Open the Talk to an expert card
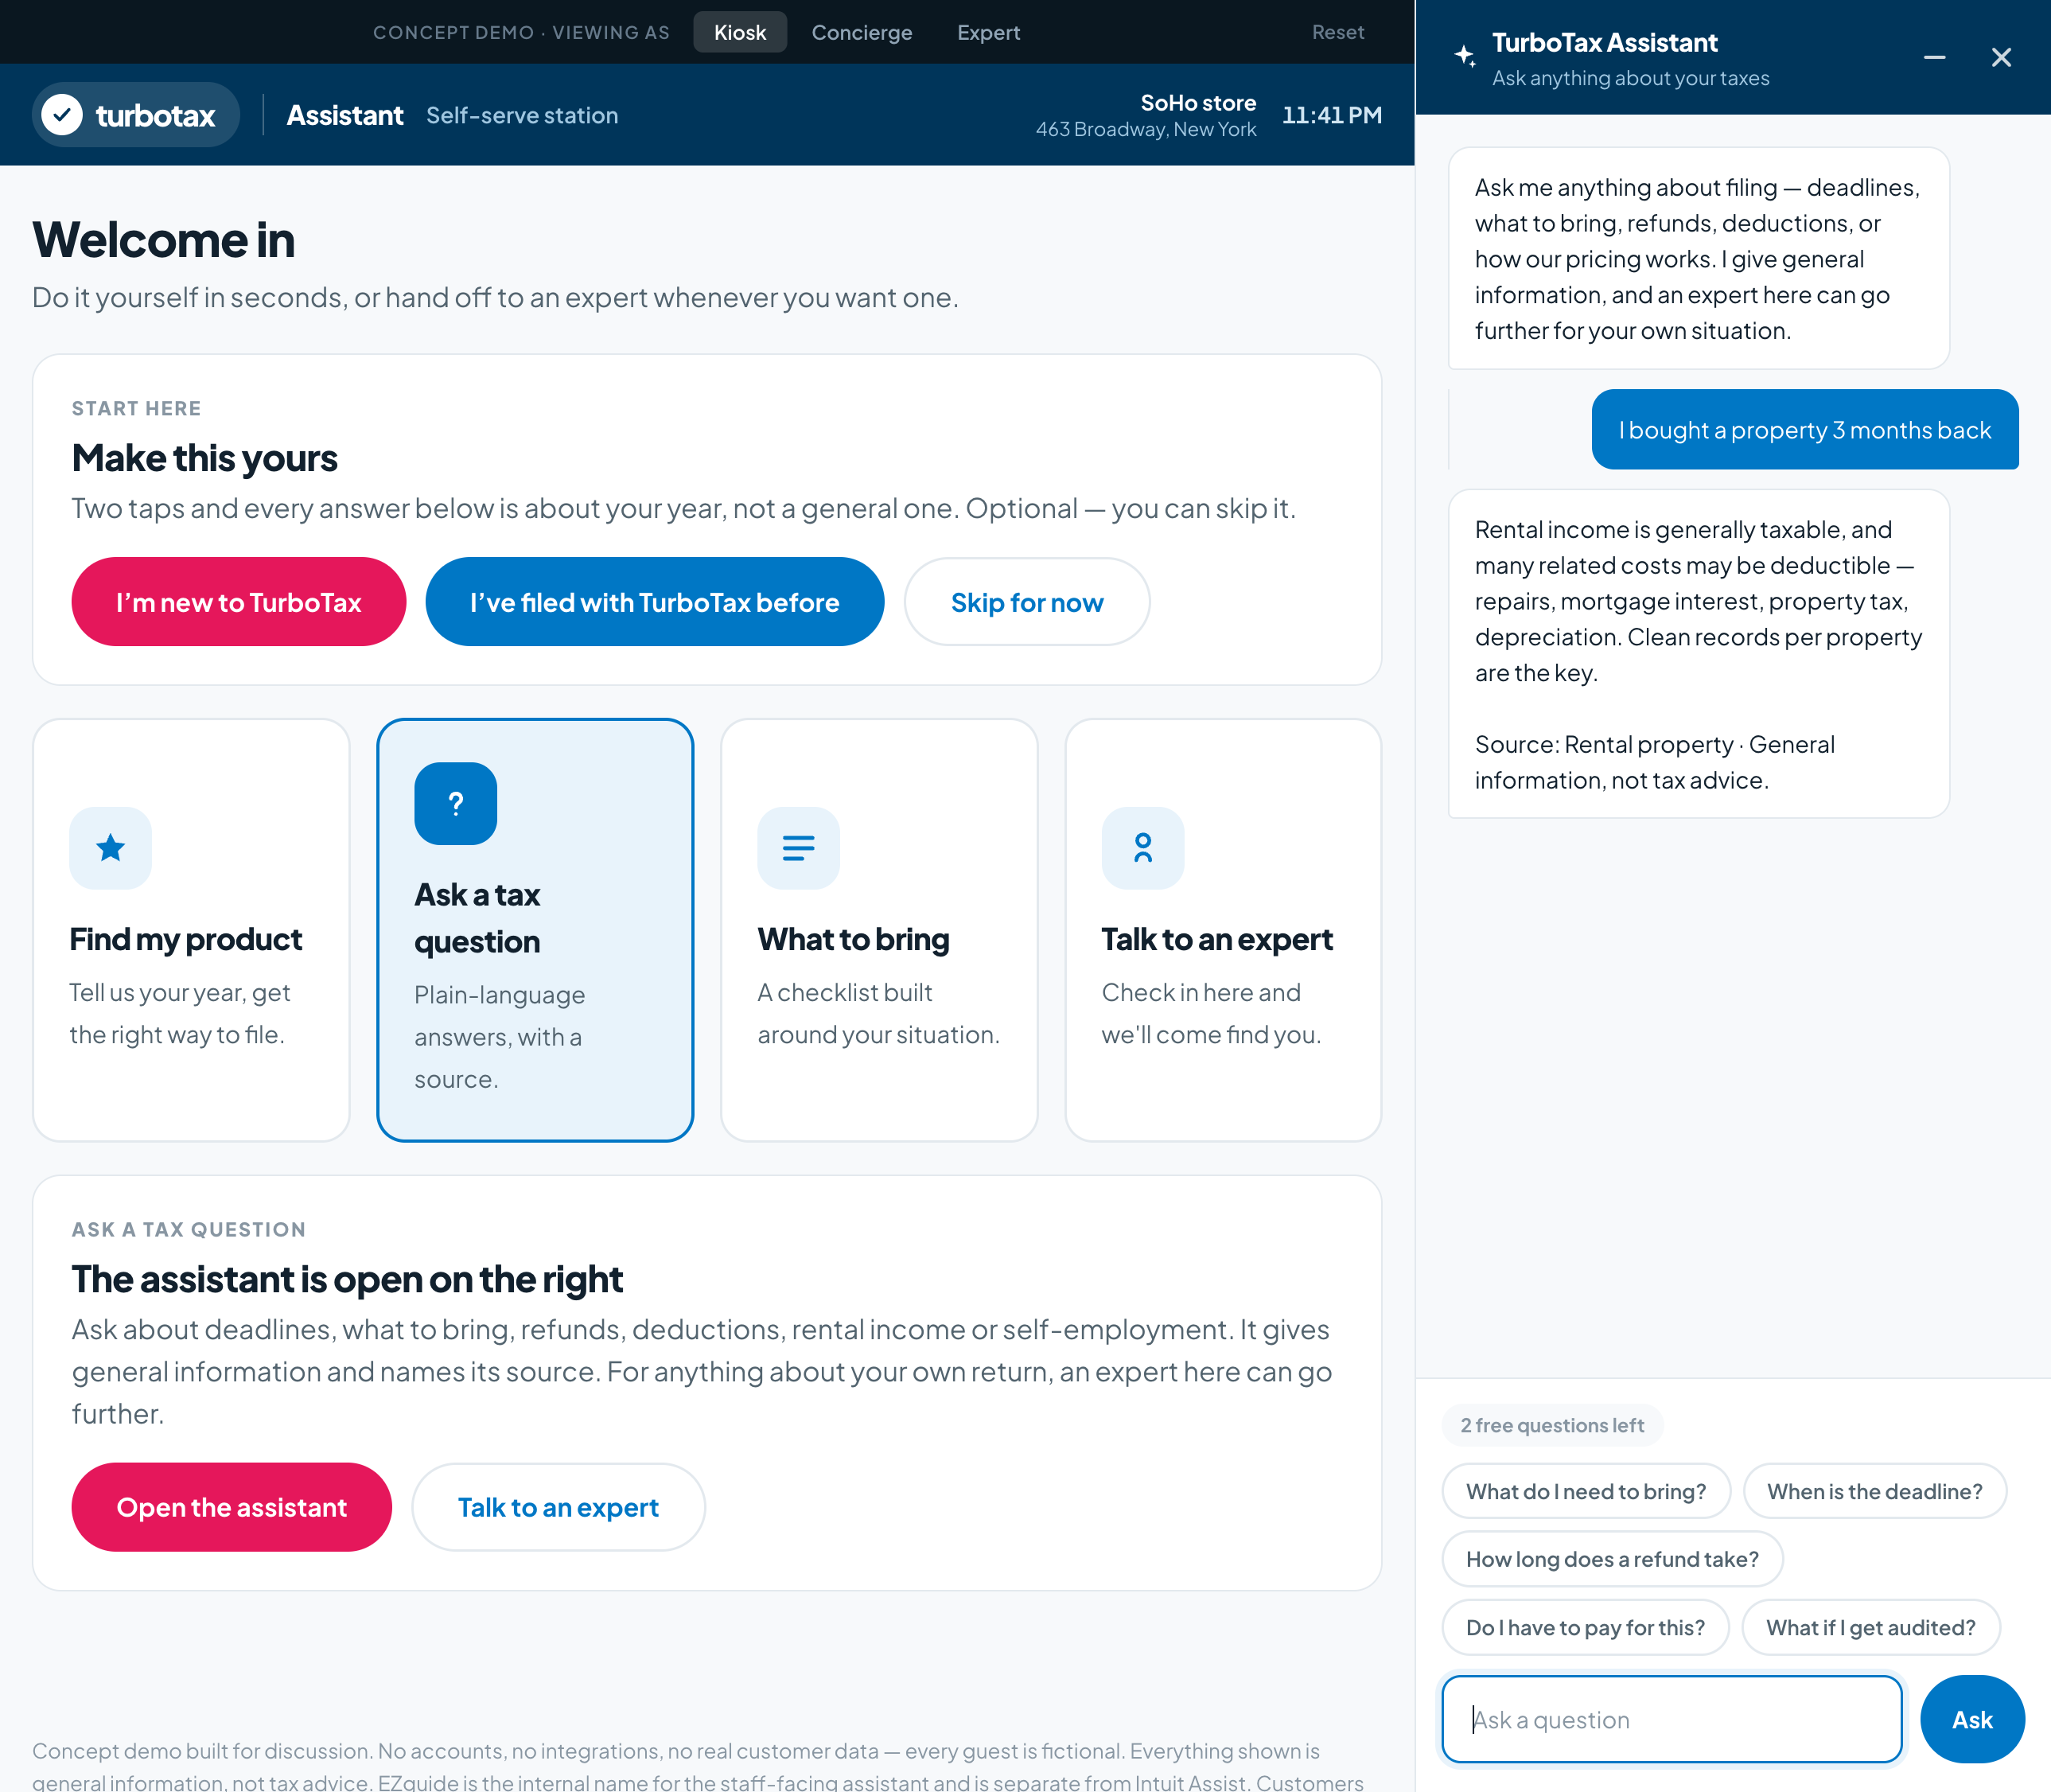This screenshot has height=1792, width=2051. 1223,930
